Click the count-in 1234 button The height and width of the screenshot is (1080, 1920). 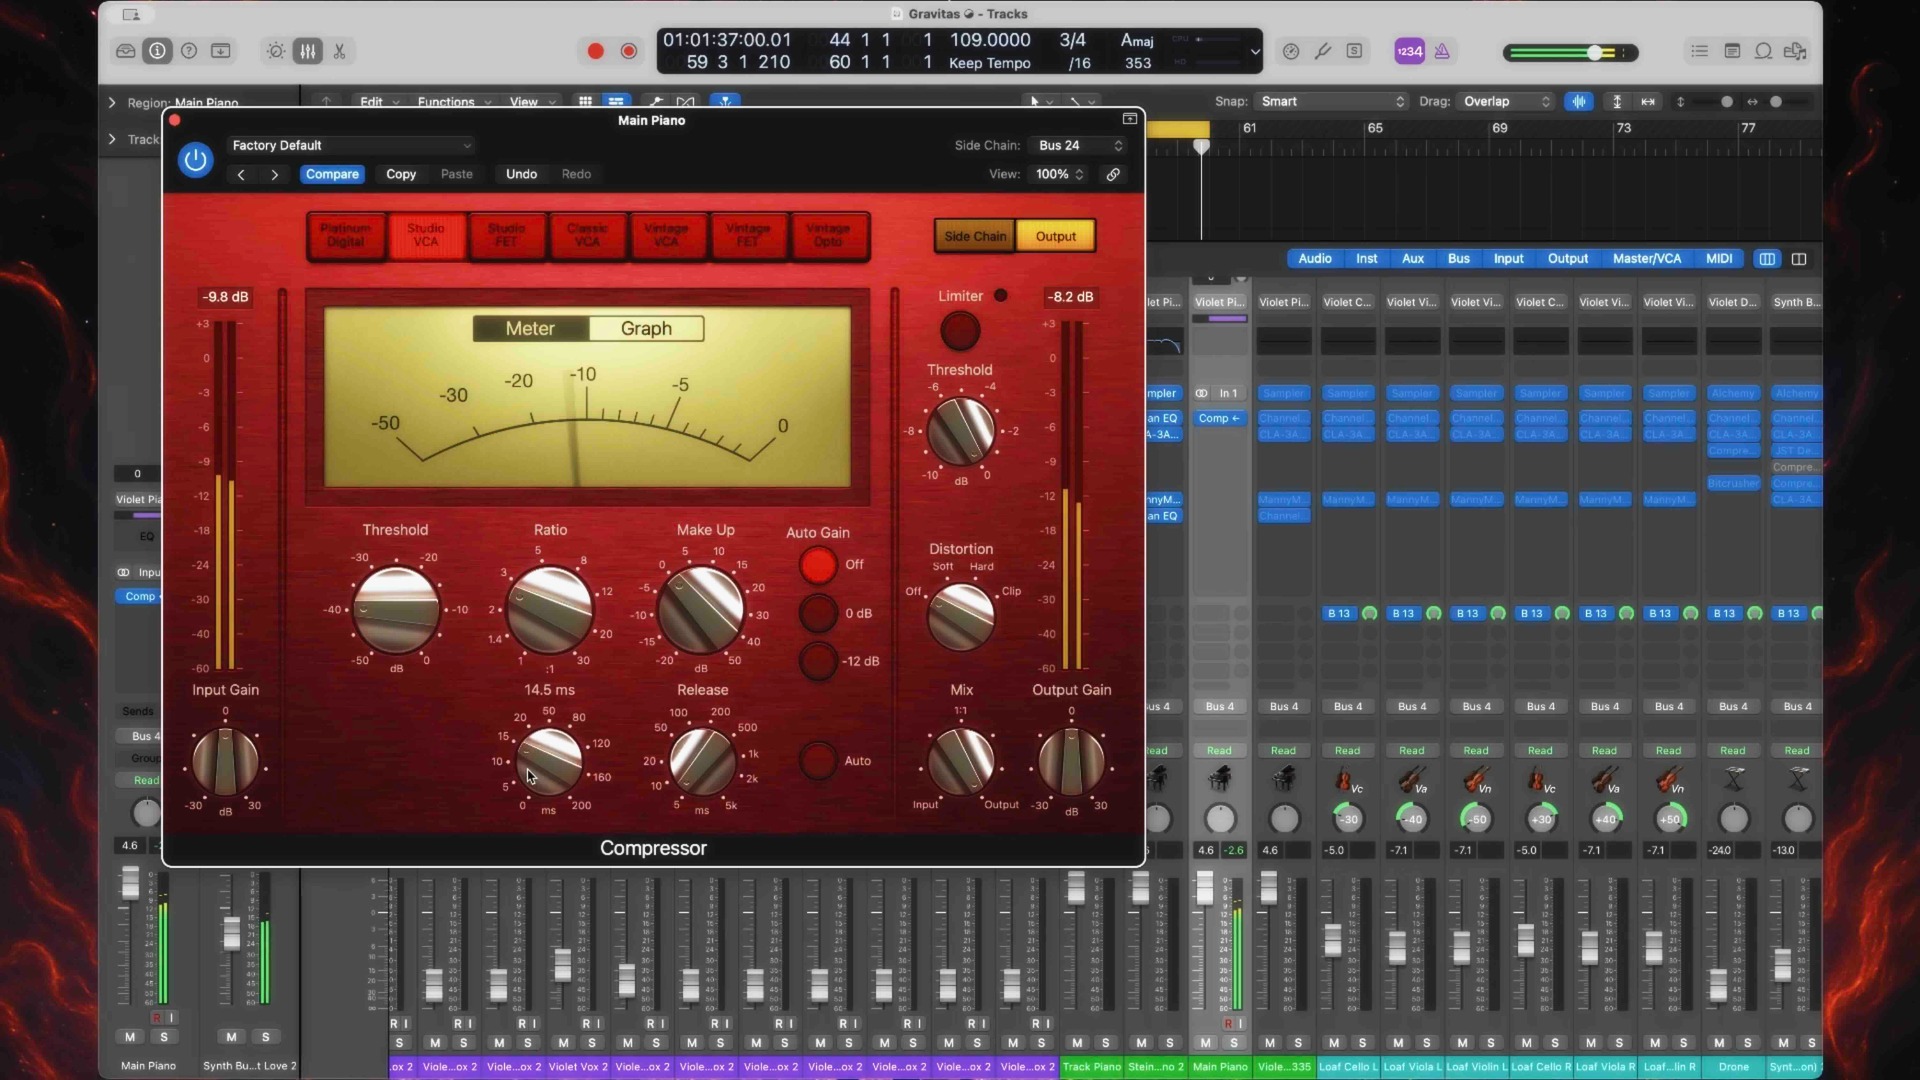tap(1409, 51)
